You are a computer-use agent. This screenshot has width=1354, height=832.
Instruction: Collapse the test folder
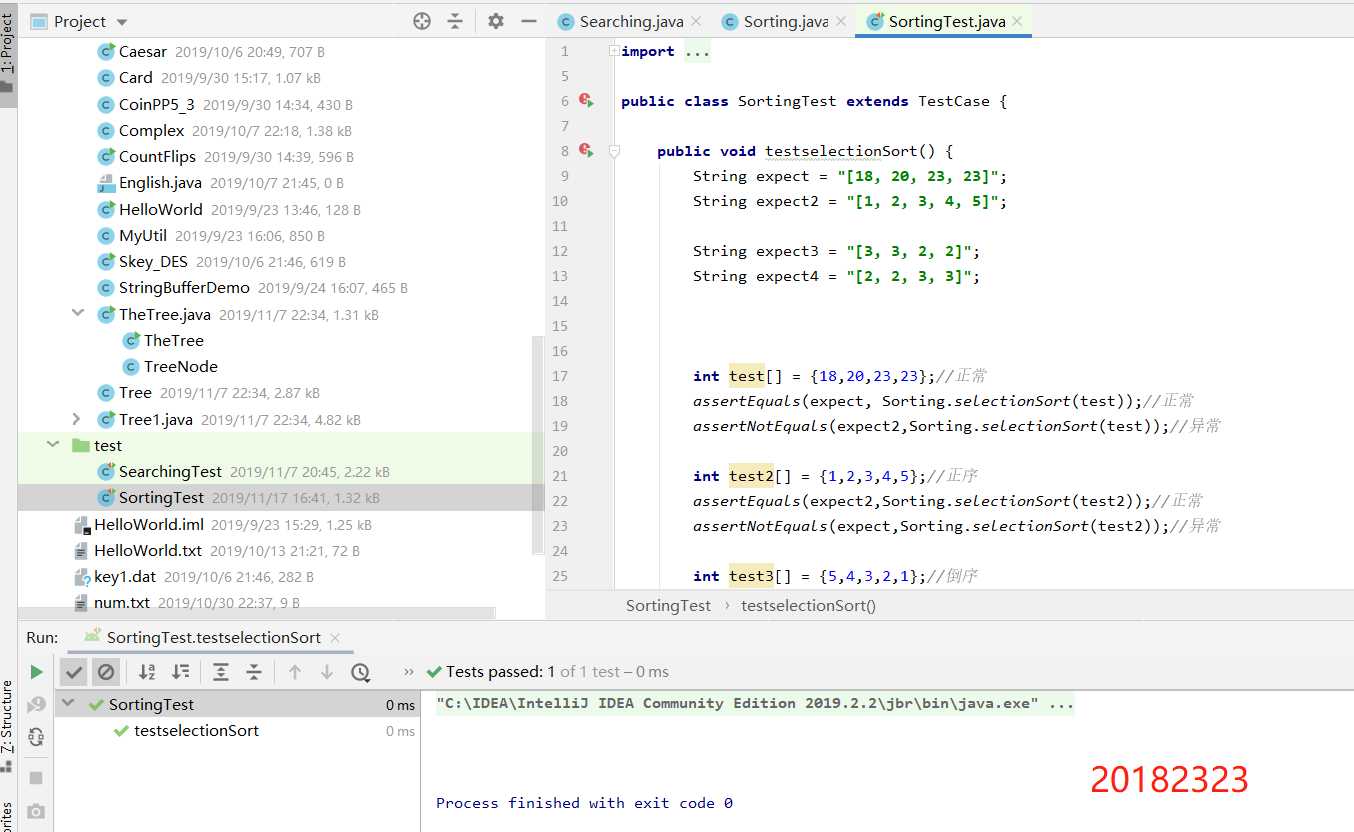coord(53,445)
